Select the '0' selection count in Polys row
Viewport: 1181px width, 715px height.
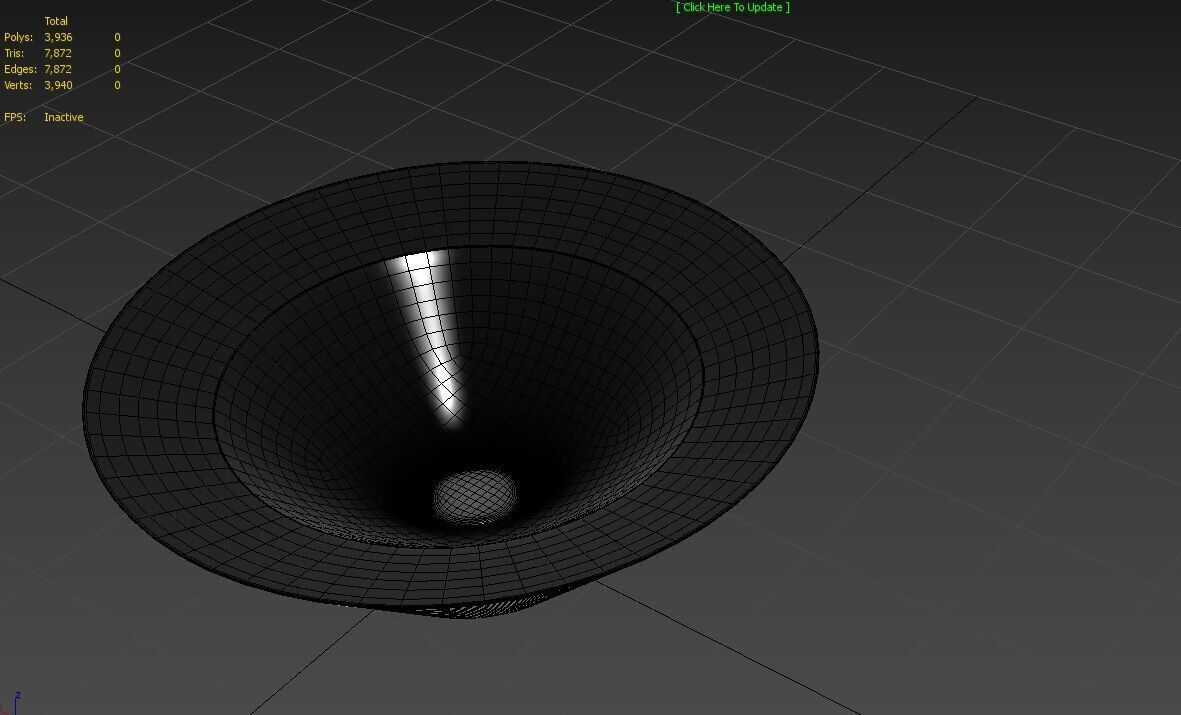tap(117, 37)
